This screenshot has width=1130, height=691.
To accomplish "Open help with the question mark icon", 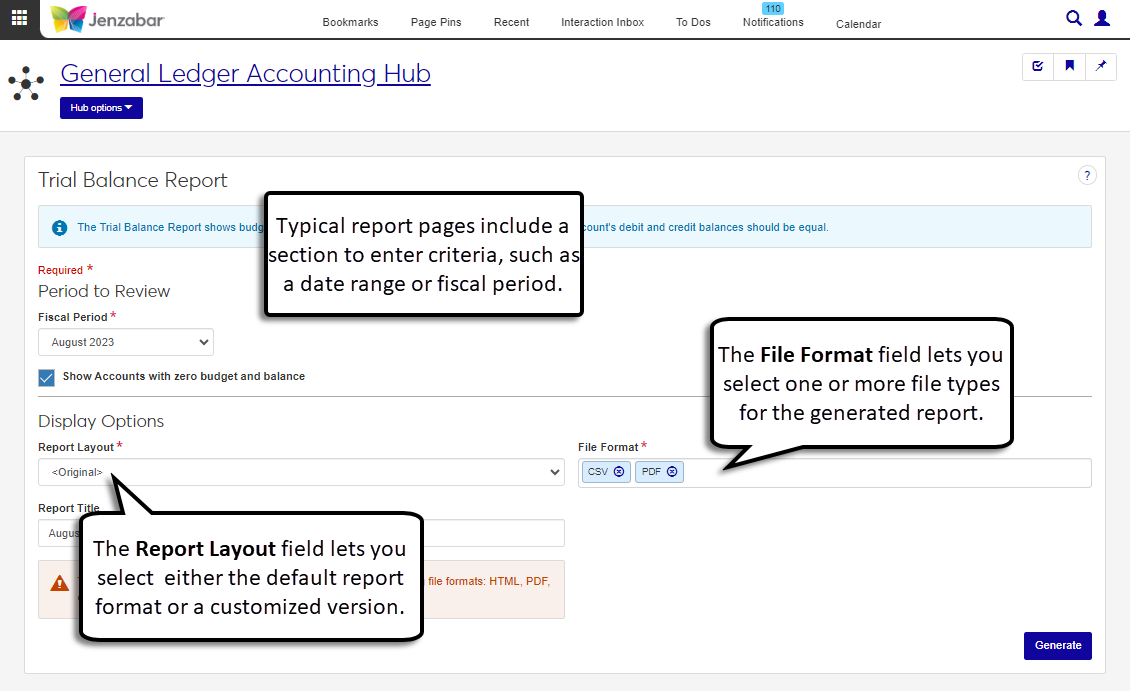I will pyautogui.click(x=1087, y=175).
